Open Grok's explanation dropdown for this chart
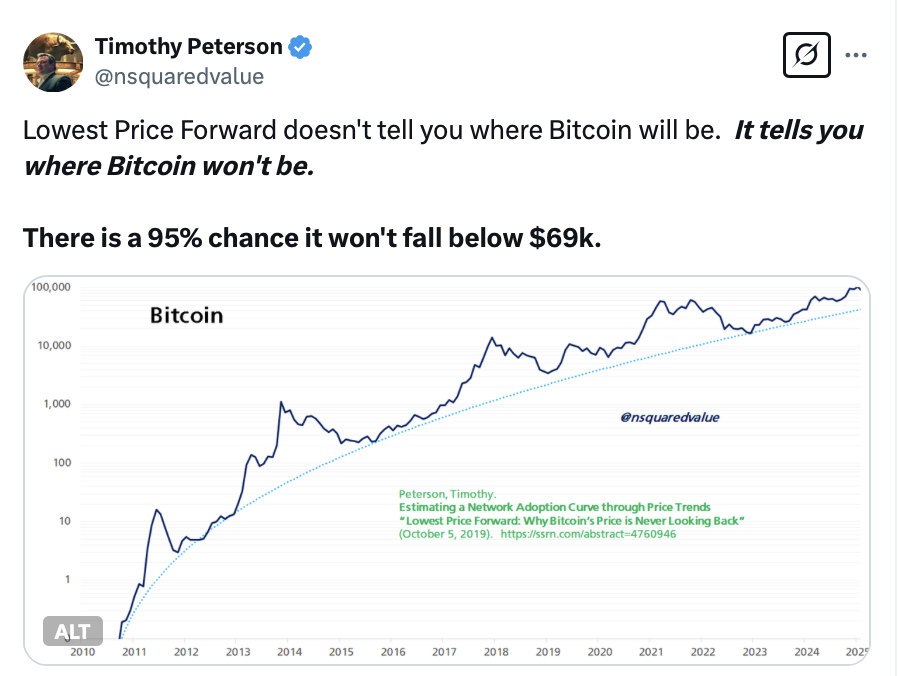 pos(806,55)
